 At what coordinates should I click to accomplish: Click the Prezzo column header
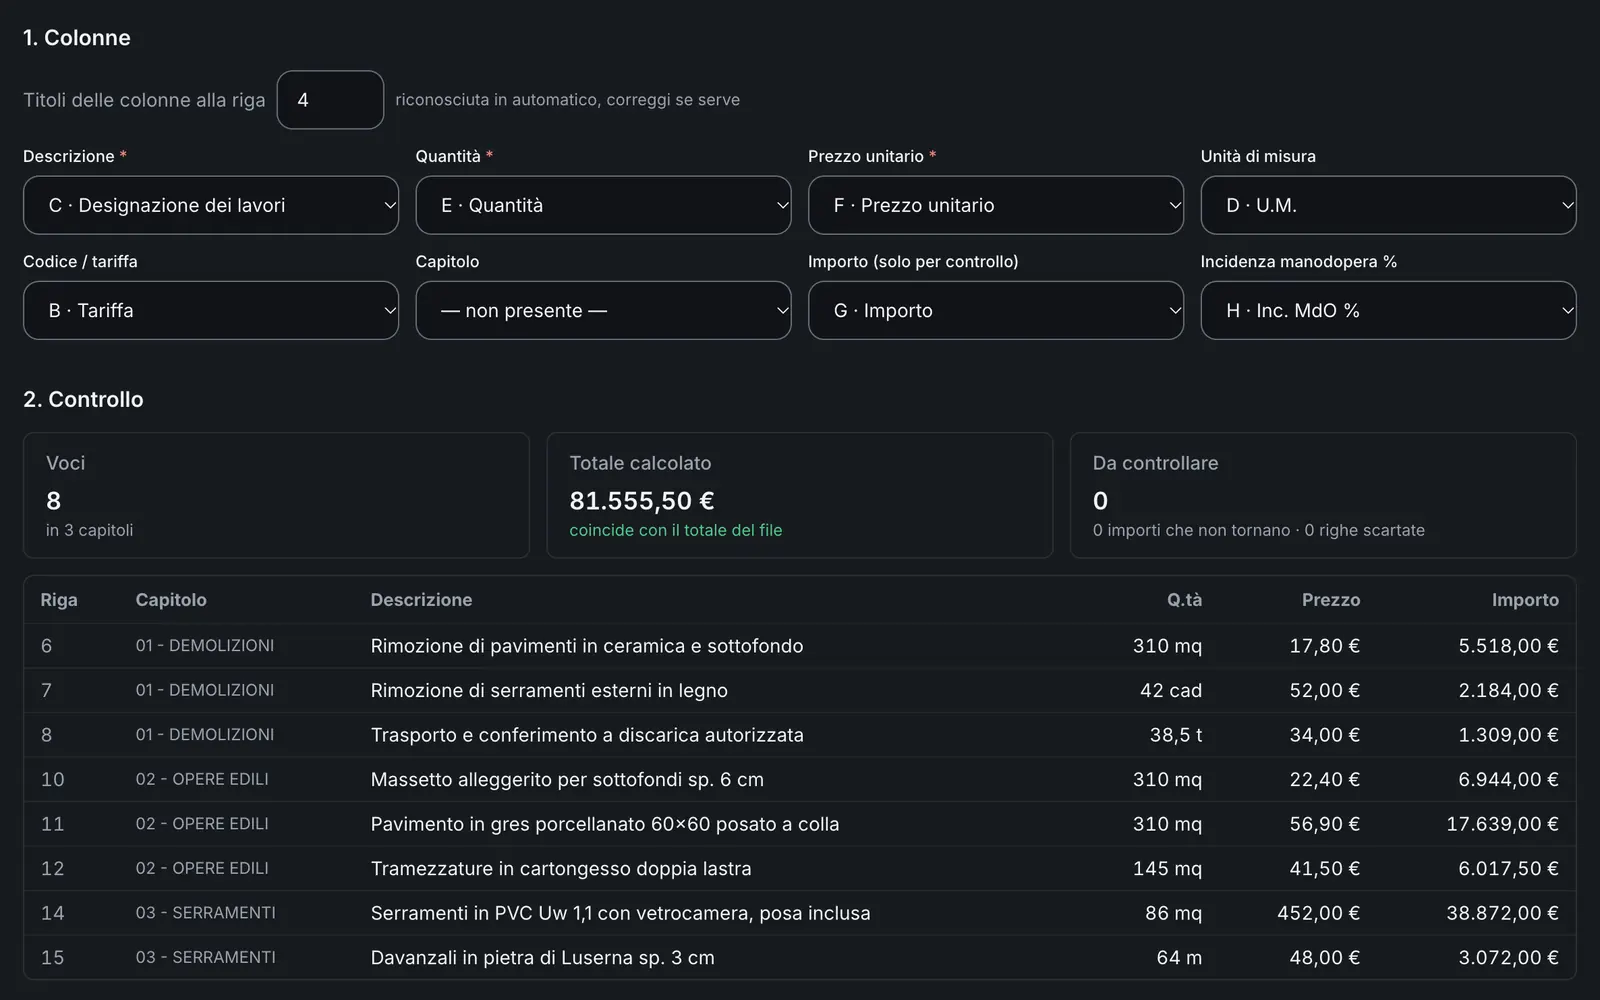pyautogui.click(x=1331, y=600)
